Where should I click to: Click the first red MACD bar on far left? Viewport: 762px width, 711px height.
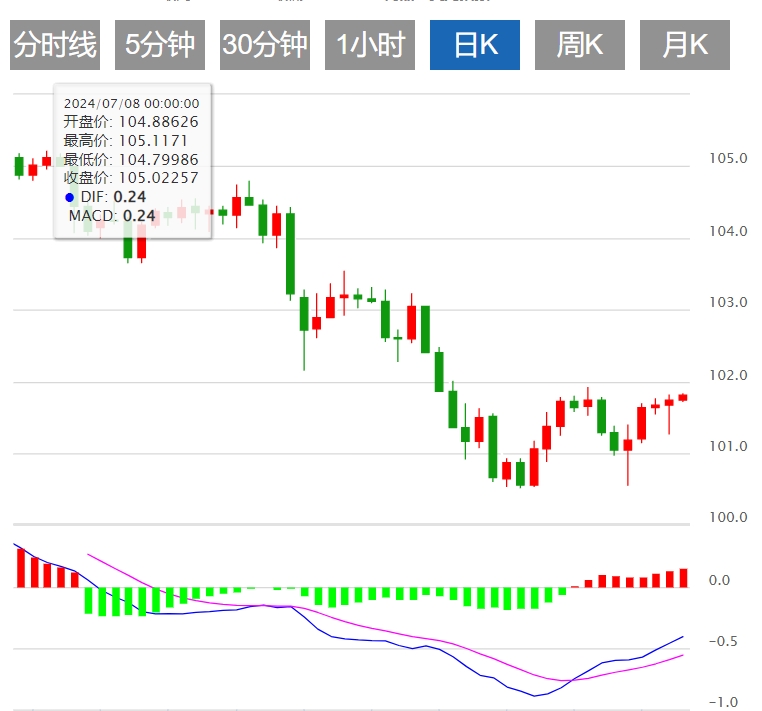pyautogui.click(x=21, y=568)
